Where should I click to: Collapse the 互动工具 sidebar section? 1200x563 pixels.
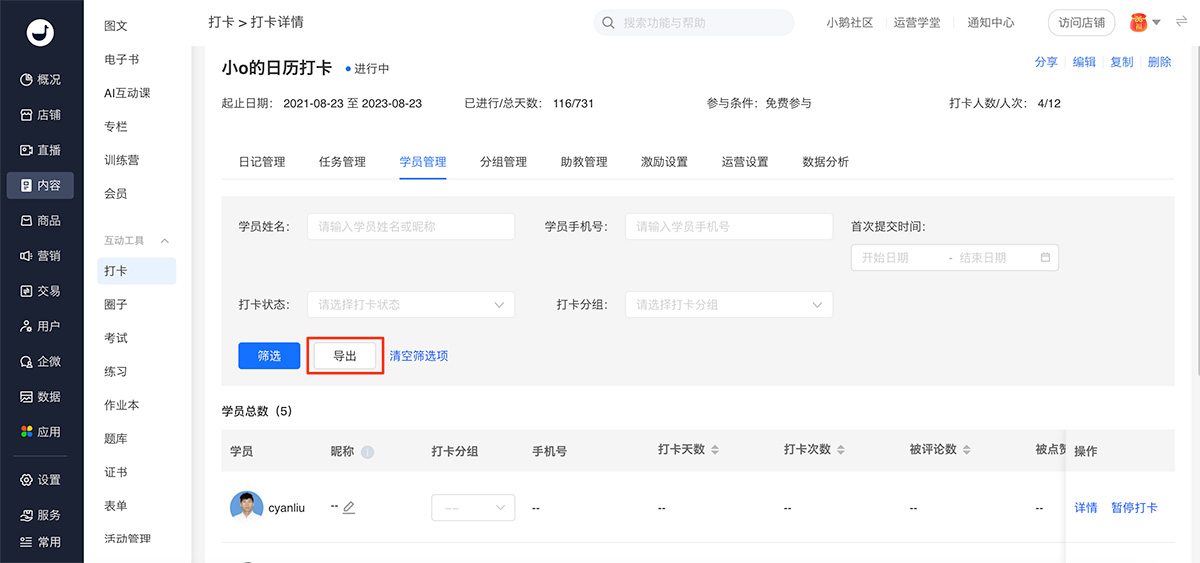tap(165, 241)
